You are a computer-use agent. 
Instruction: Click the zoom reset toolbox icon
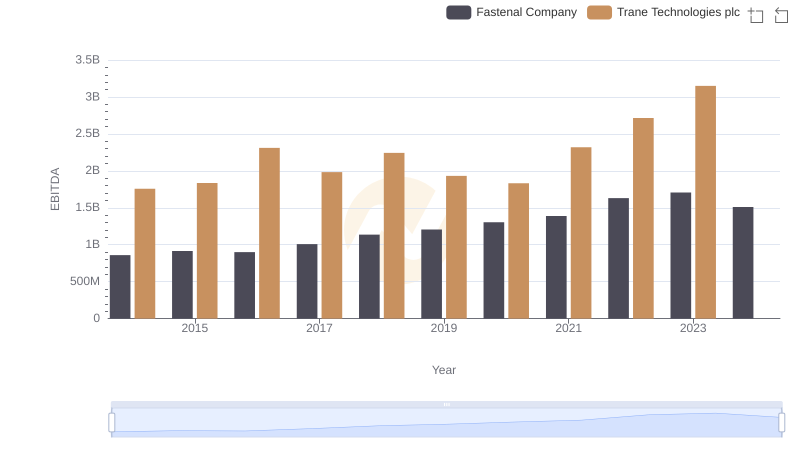pyautogui.click(x=782, y=15)
